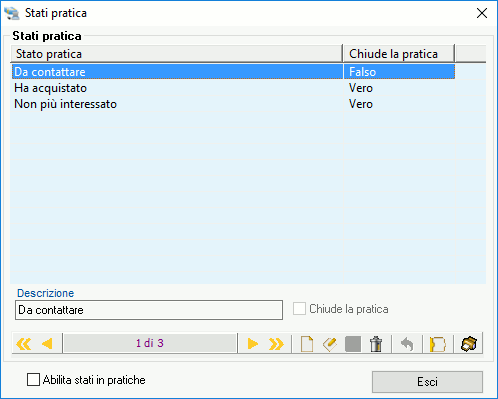Undo changes with curved arrow icon
498x399 pixels.
407,344
